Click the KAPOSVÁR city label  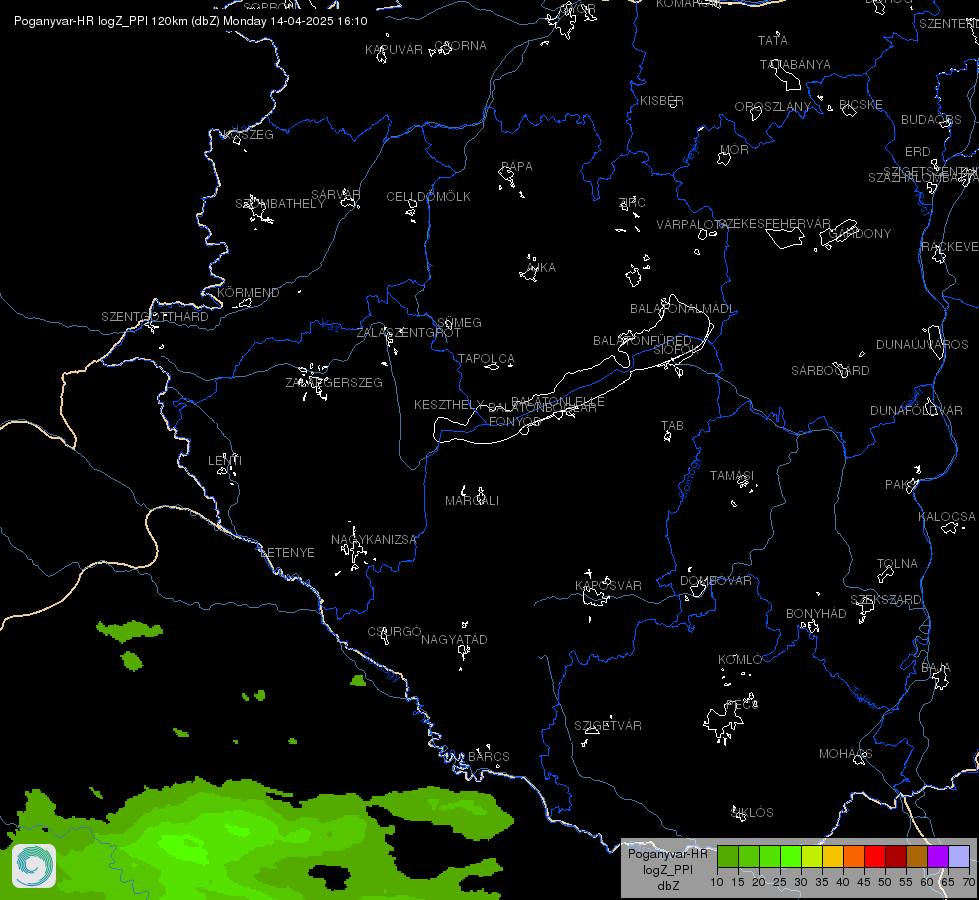coord(608,586)
